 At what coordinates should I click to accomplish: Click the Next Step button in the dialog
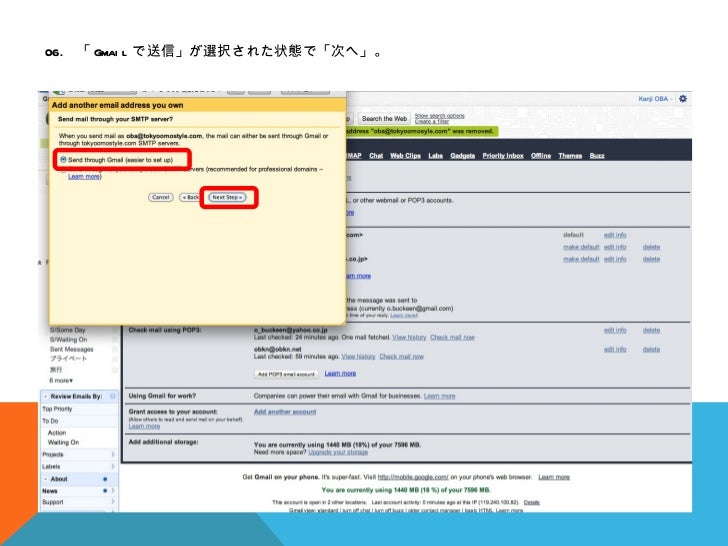227,197
